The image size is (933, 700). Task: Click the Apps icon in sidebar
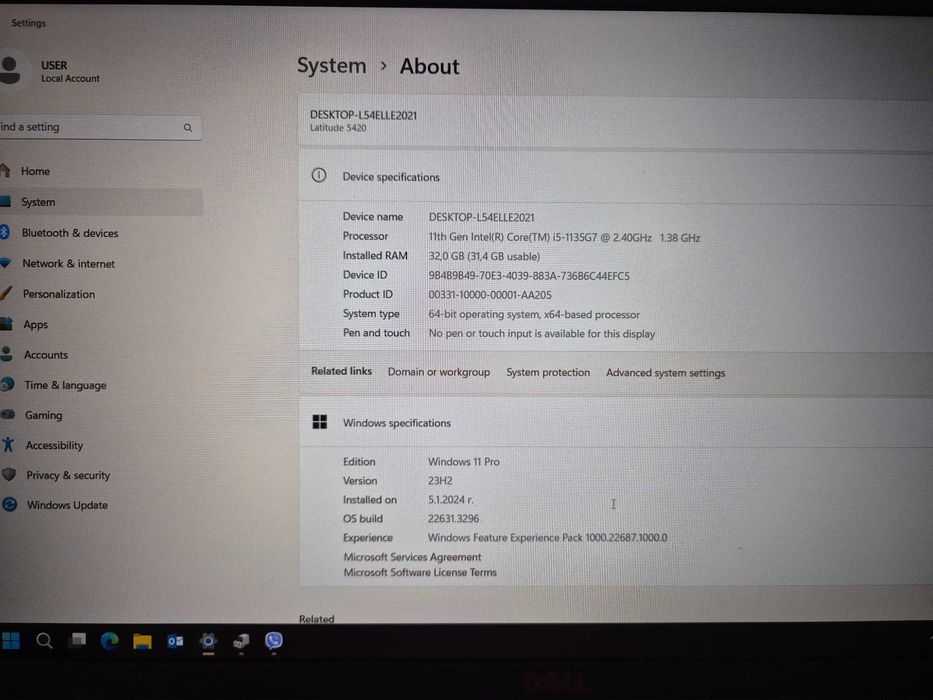click(7, 324)
